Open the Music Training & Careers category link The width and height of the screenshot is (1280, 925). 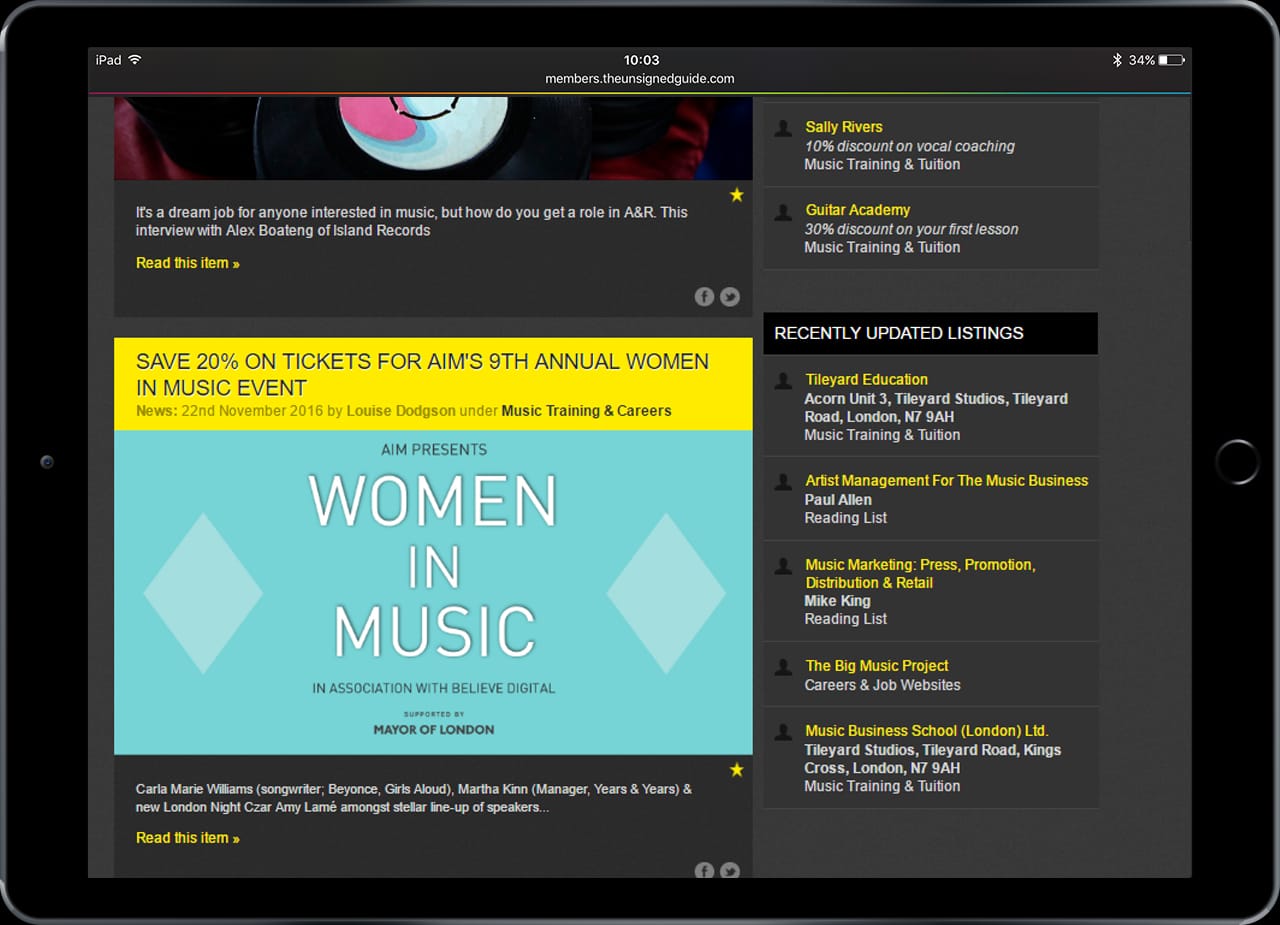[586, 411]
